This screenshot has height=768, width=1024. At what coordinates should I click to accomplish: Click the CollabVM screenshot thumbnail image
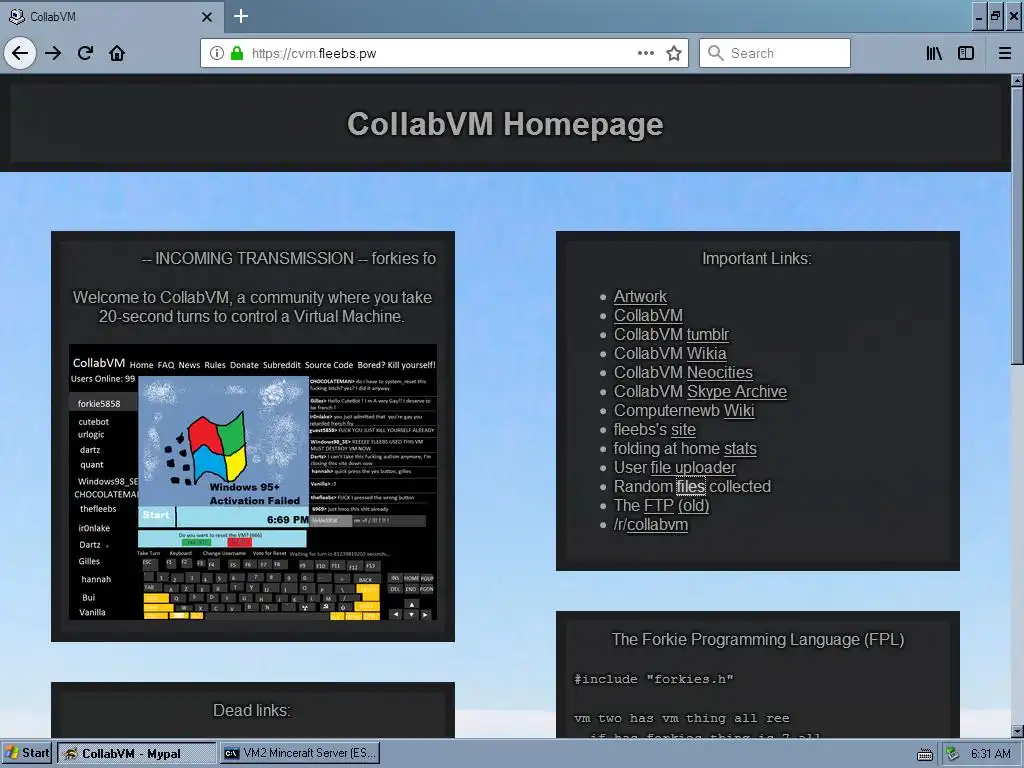(253, 482)
